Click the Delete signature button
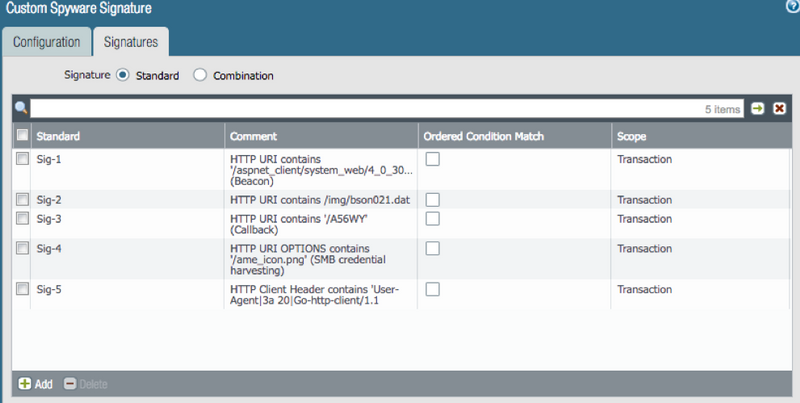Viewport: 800px width, 403px height. [x=85, y=384]
